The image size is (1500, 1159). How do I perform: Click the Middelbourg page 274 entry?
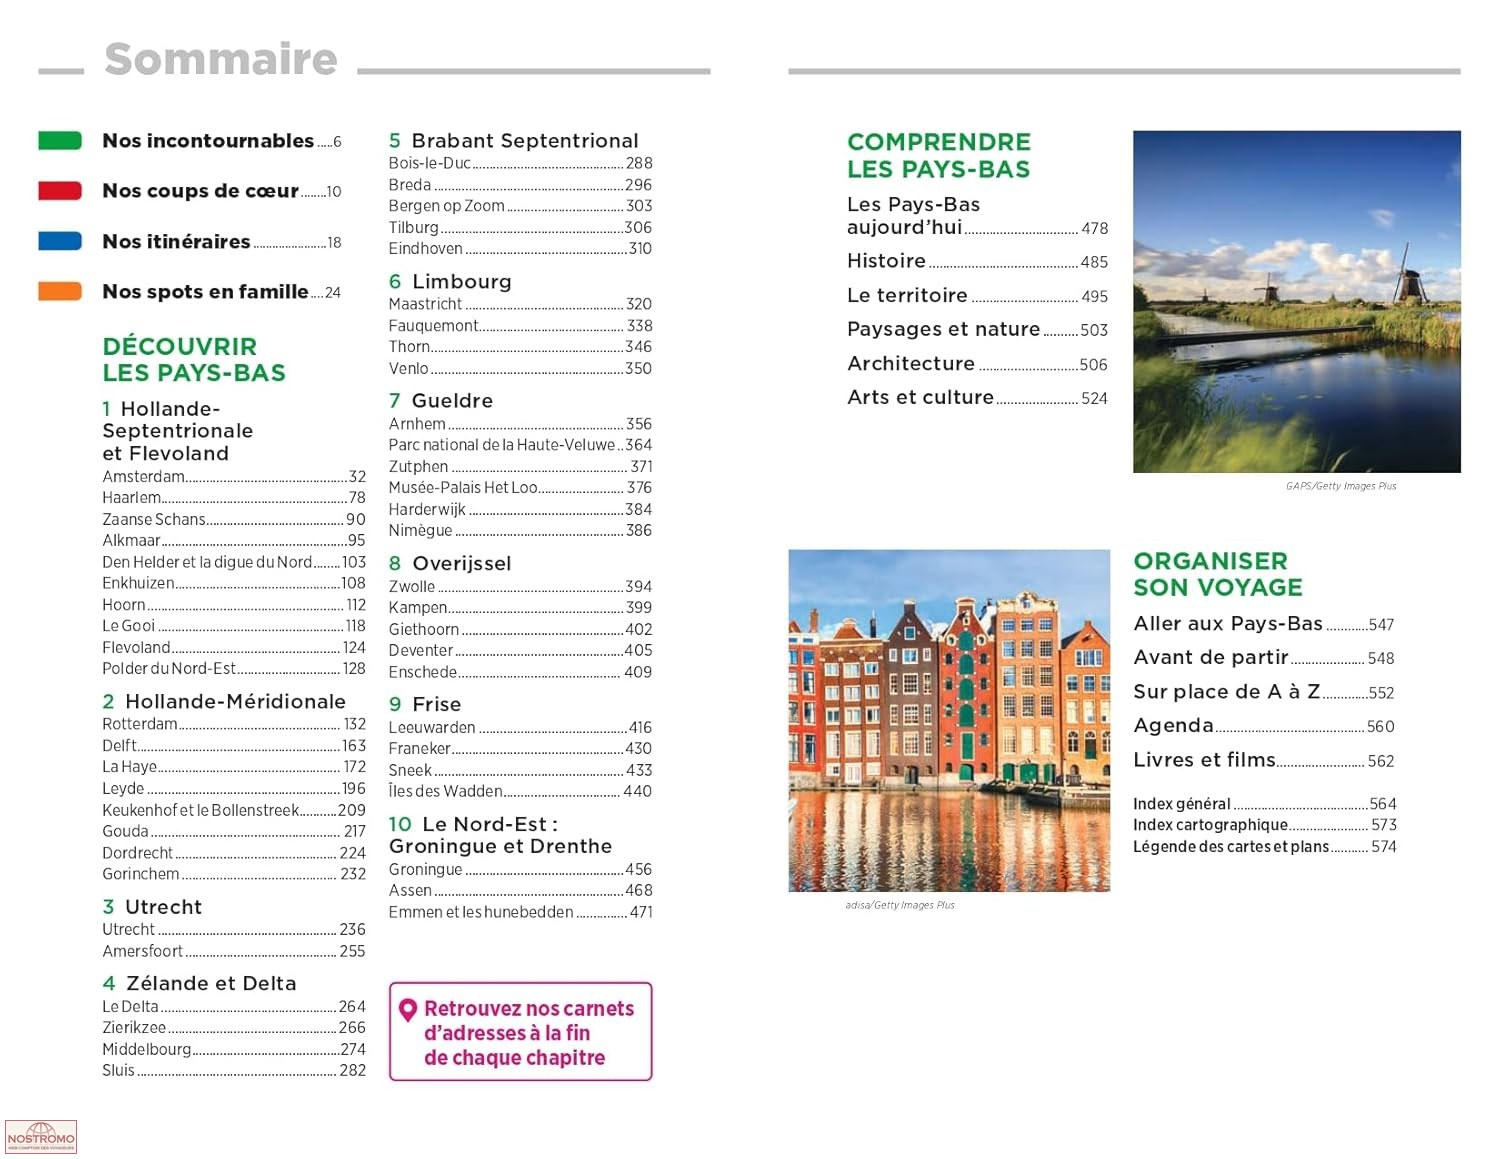[x=234, y=1049]
